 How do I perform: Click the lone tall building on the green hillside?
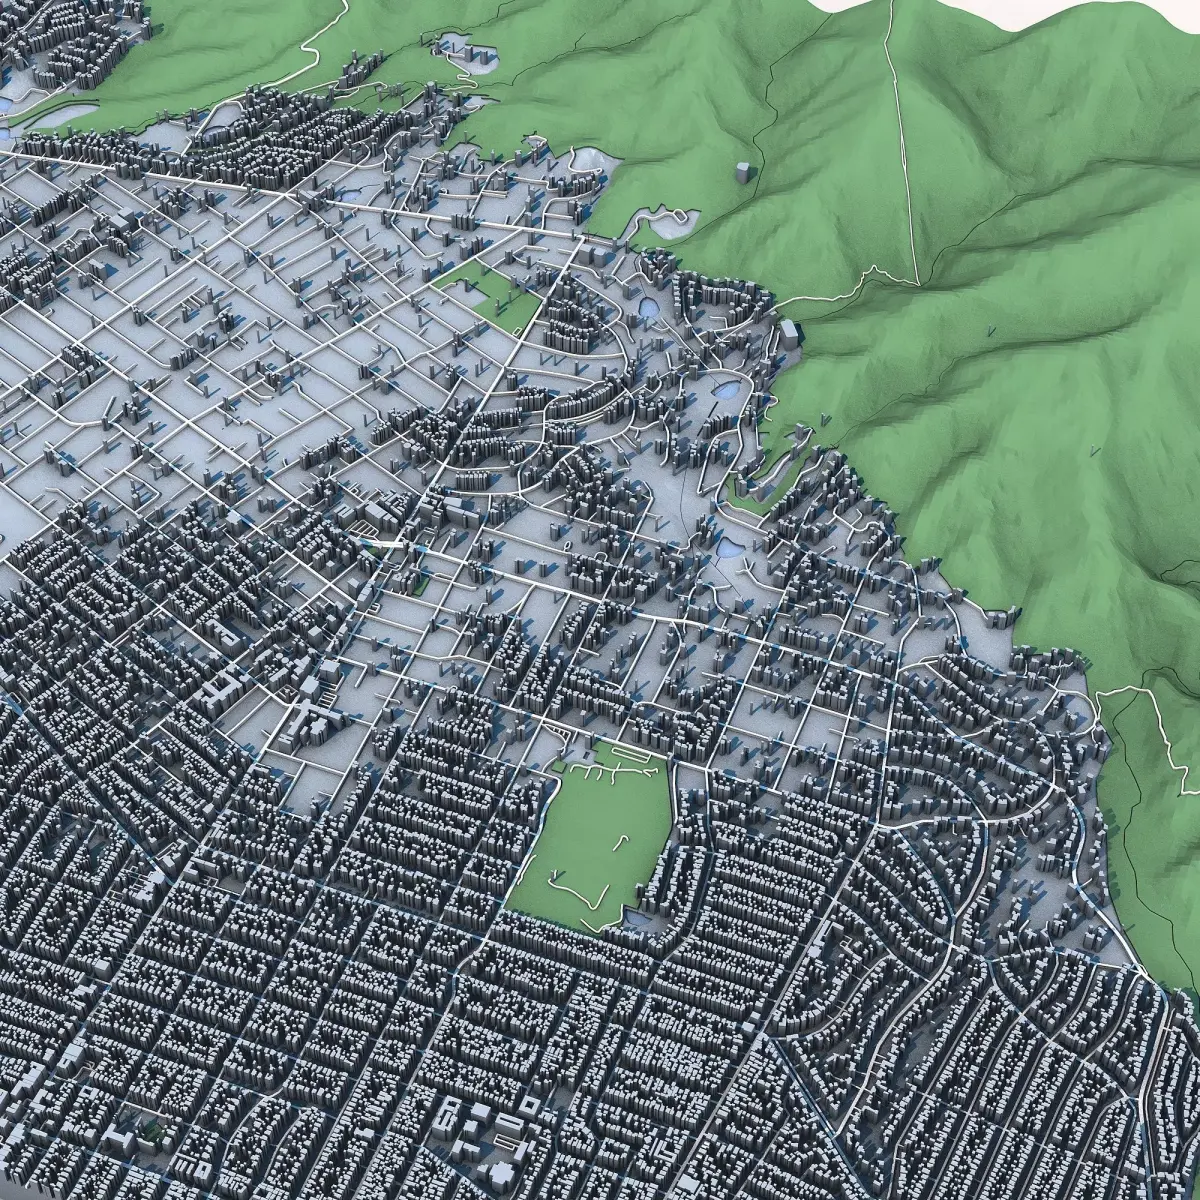[x=744, y=173]
